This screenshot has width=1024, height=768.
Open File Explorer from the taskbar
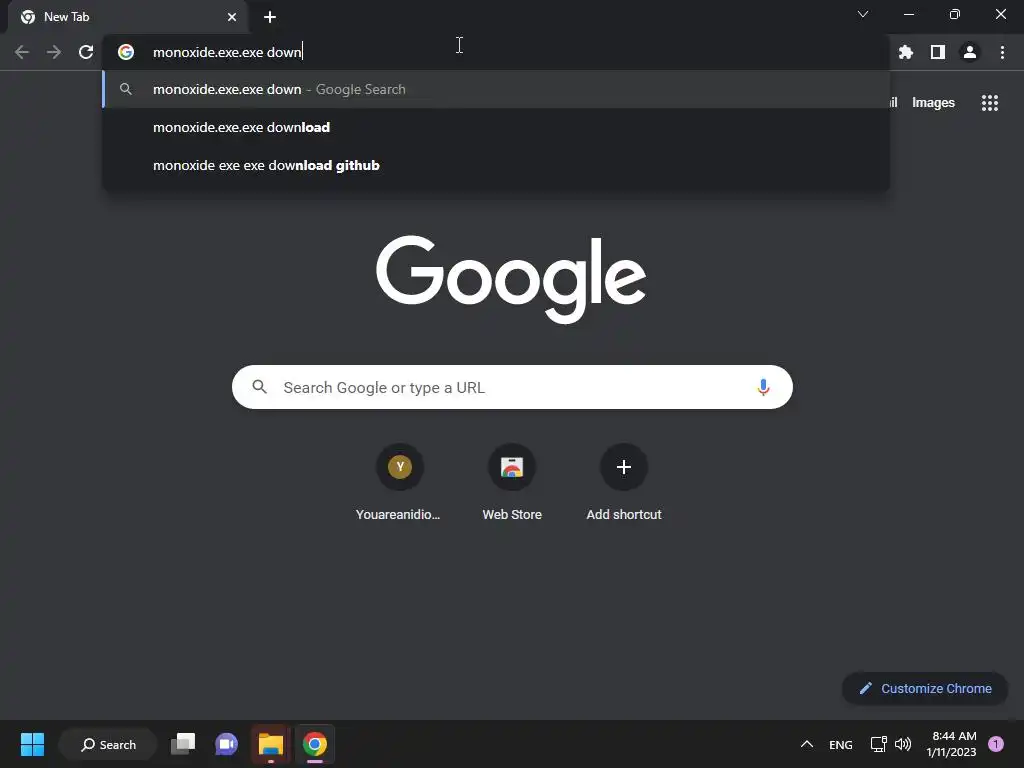tap(270, 744)
